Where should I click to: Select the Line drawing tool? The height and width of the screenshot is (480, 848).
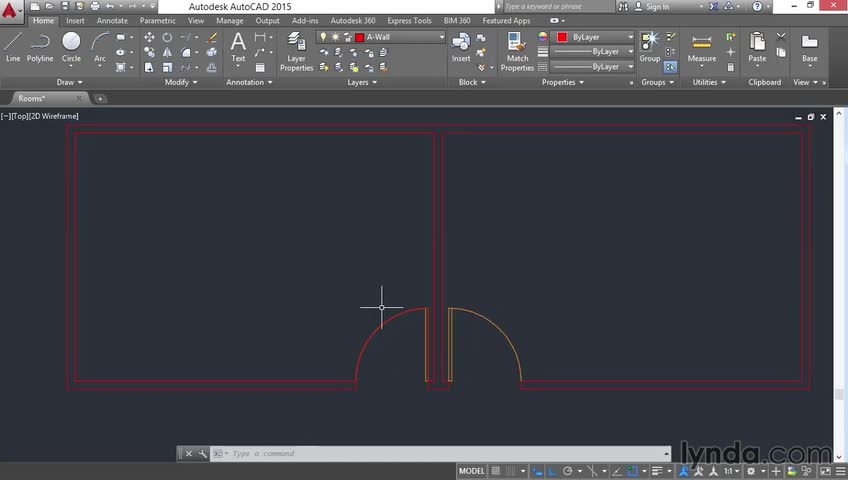(13, 46)
